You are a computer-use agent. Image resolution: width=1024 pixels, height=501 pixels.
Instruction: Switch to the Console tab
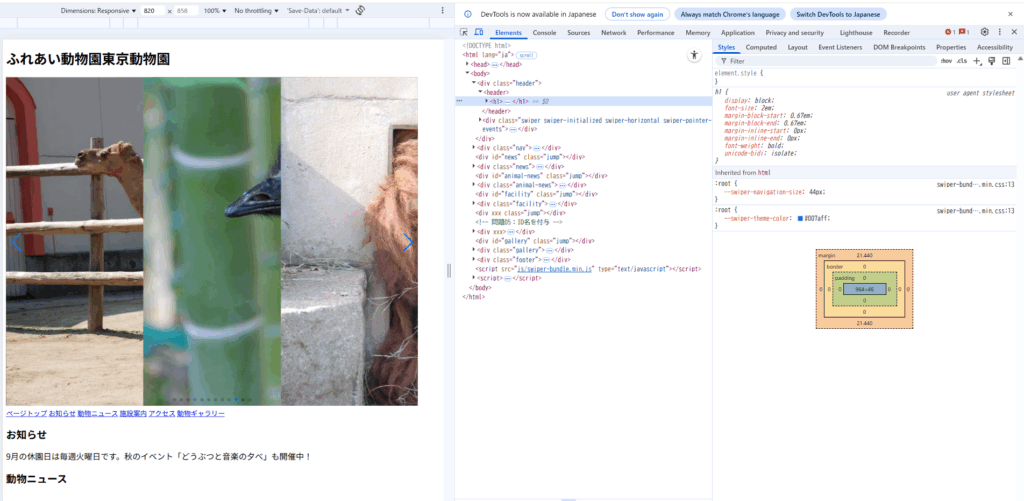point(544,32)
